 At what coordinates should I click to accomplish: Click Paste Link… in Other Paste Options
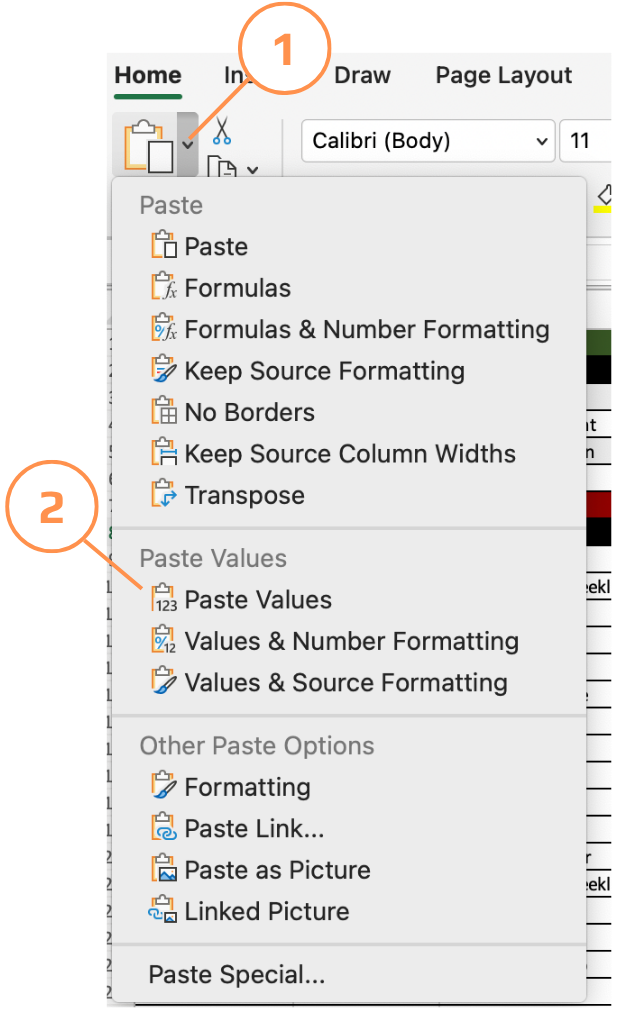(254, 828)
